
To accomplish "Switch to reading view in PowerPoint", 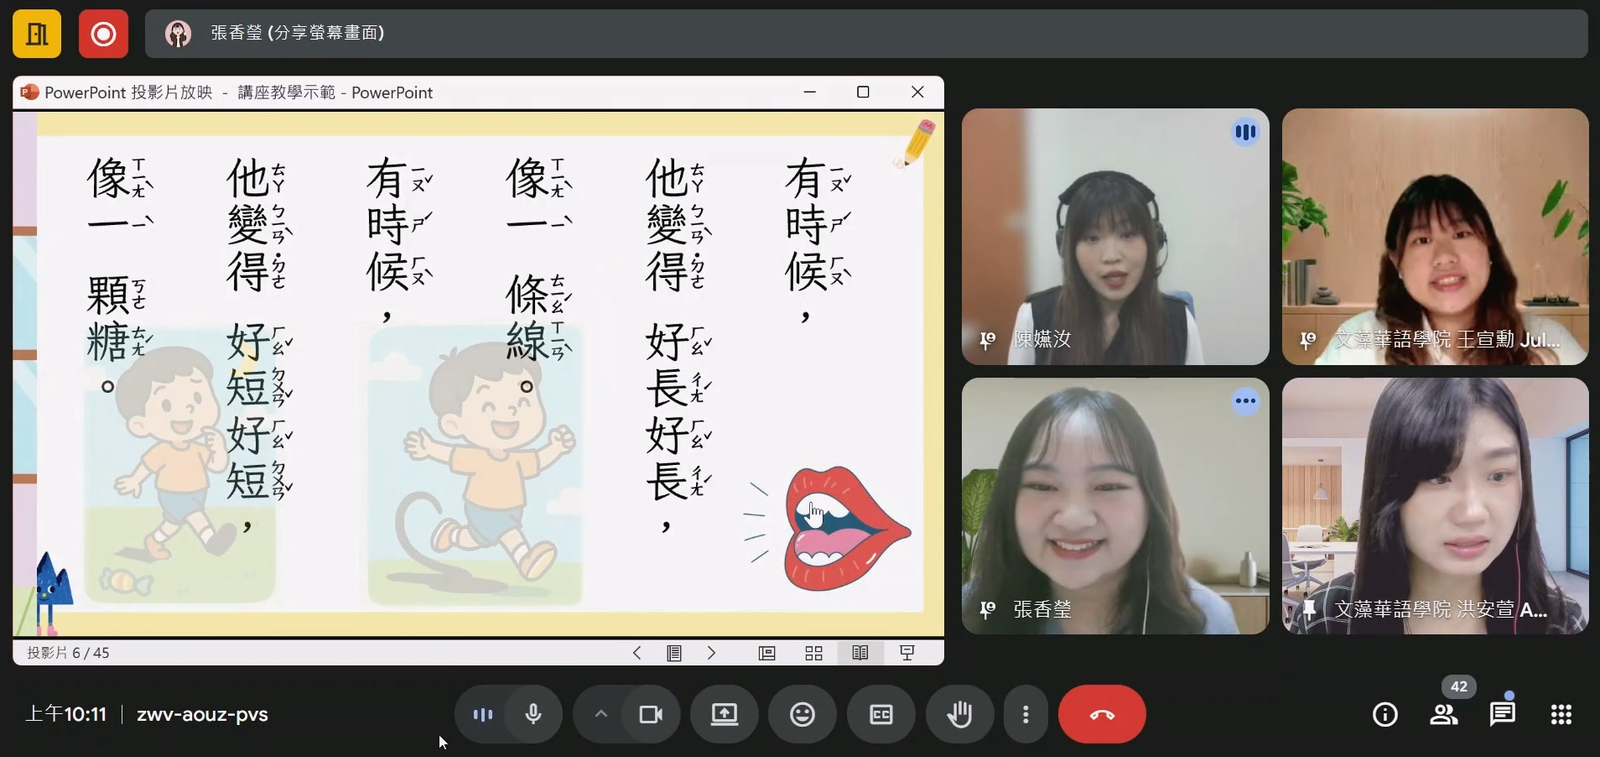I will click(x=860, y=653).
